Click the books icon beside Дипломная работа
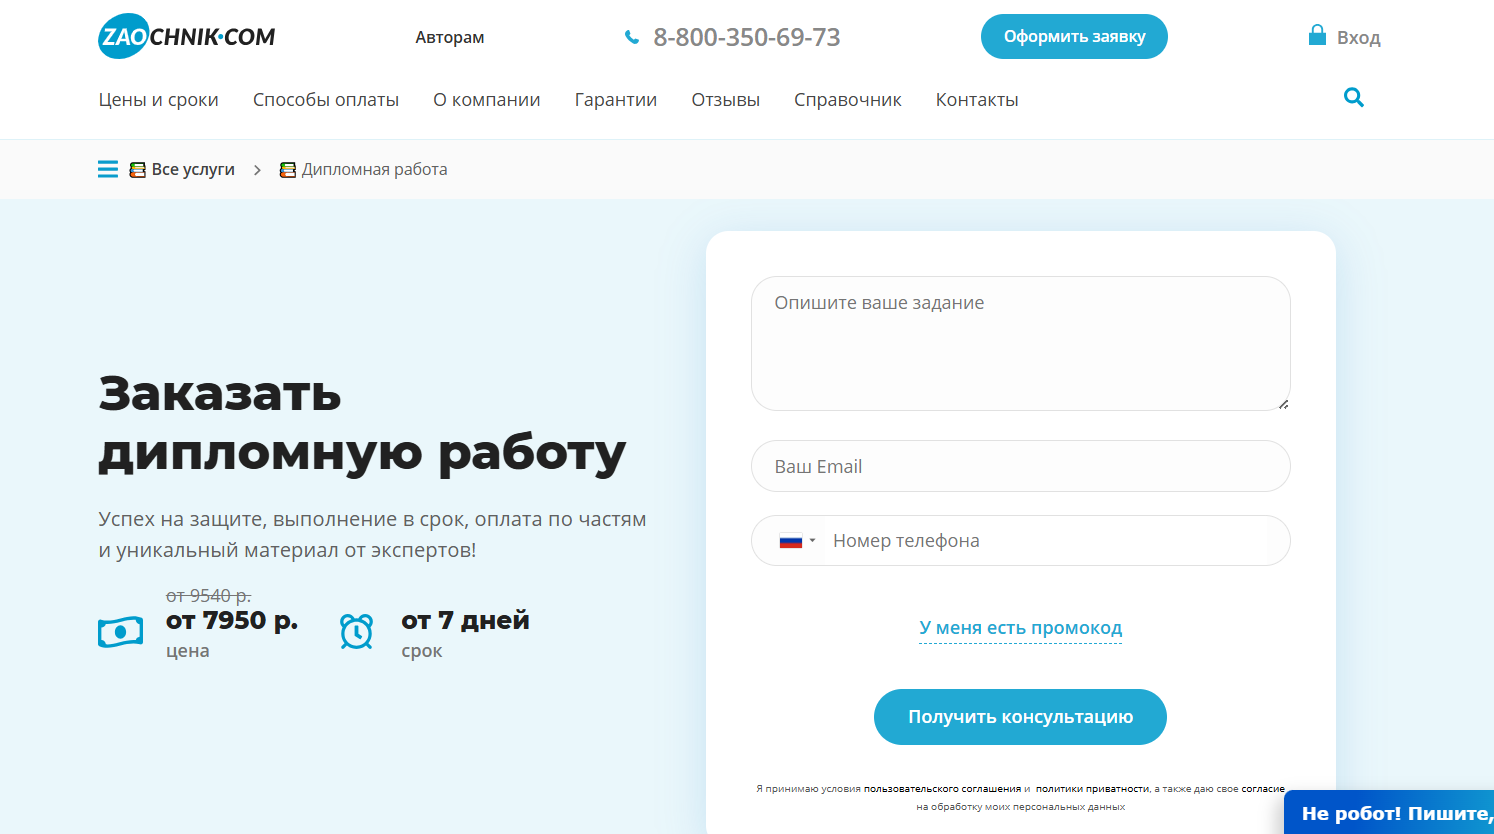1494x834 pixels. click(288, 169)
